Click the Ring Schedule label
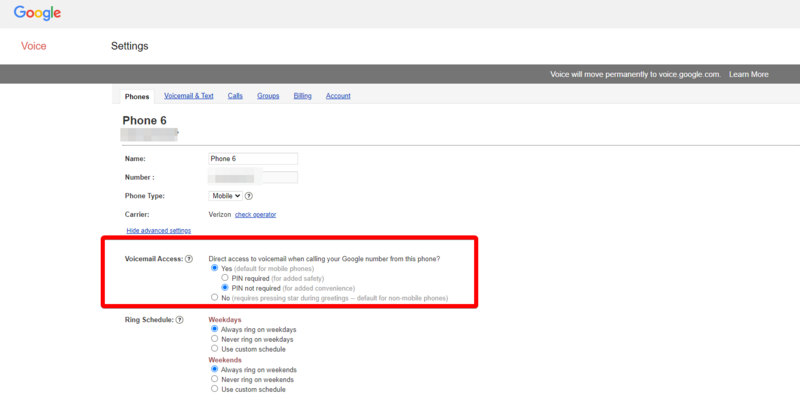The height and width of the screenshot is (398, 800). point(149,320)
